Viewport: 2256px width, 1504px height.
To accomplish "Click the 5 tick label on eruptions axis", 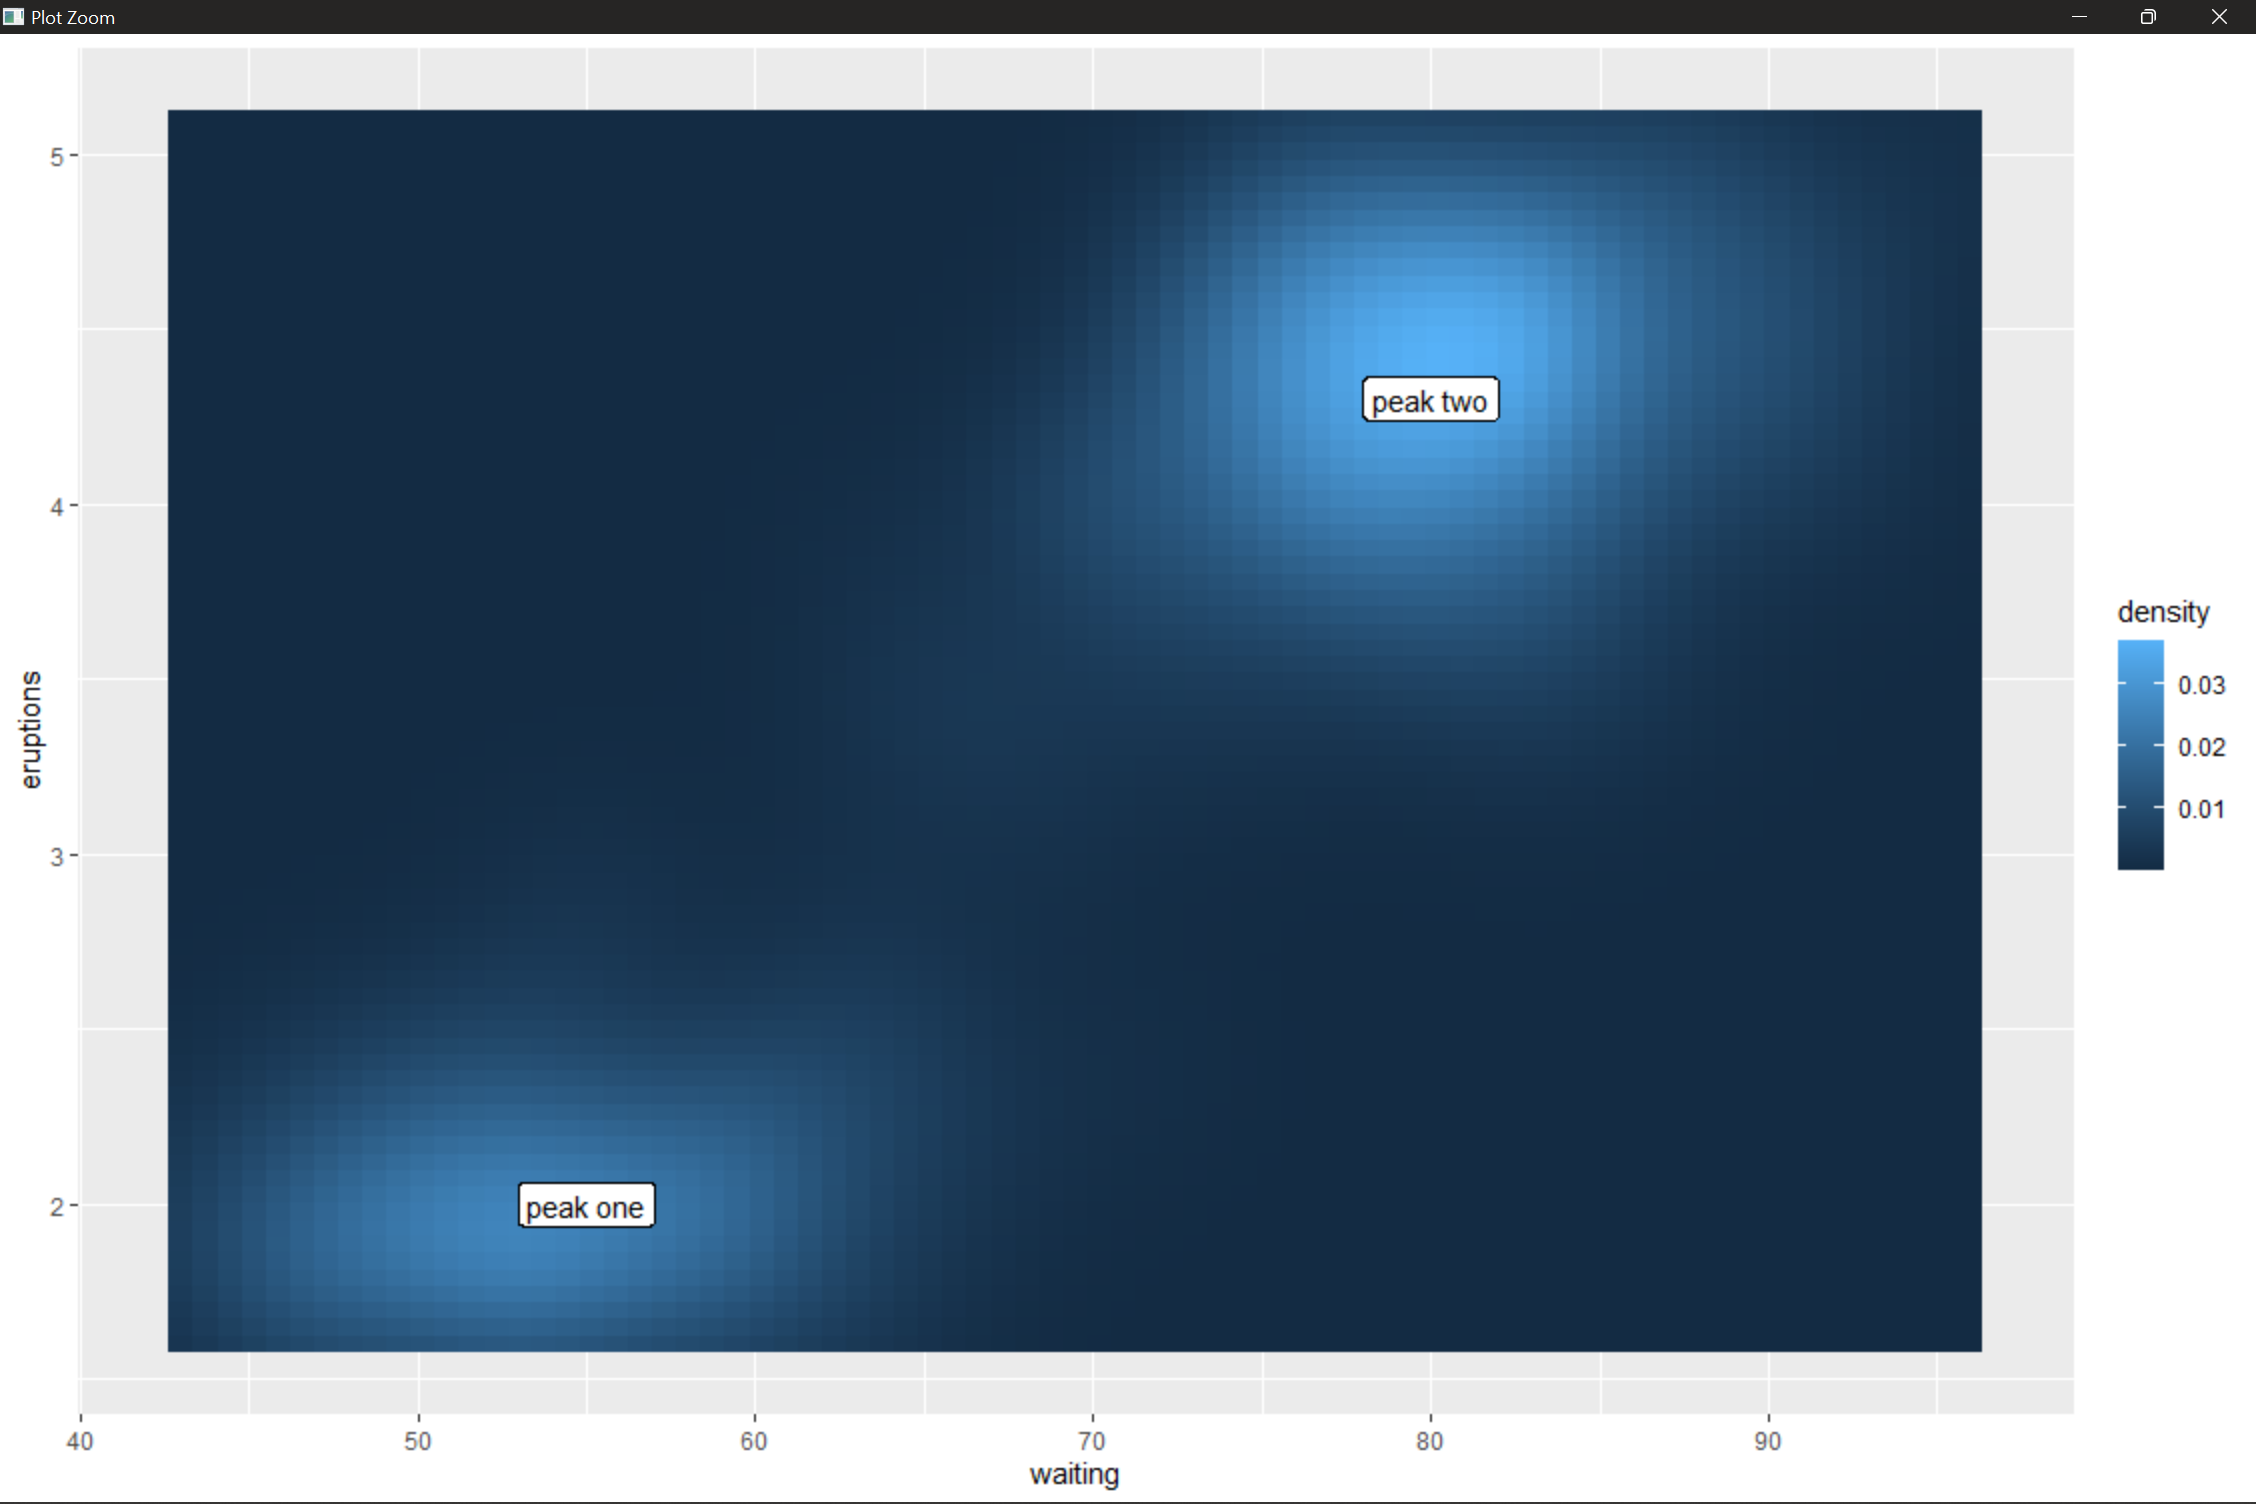I will tap(55, 155).
